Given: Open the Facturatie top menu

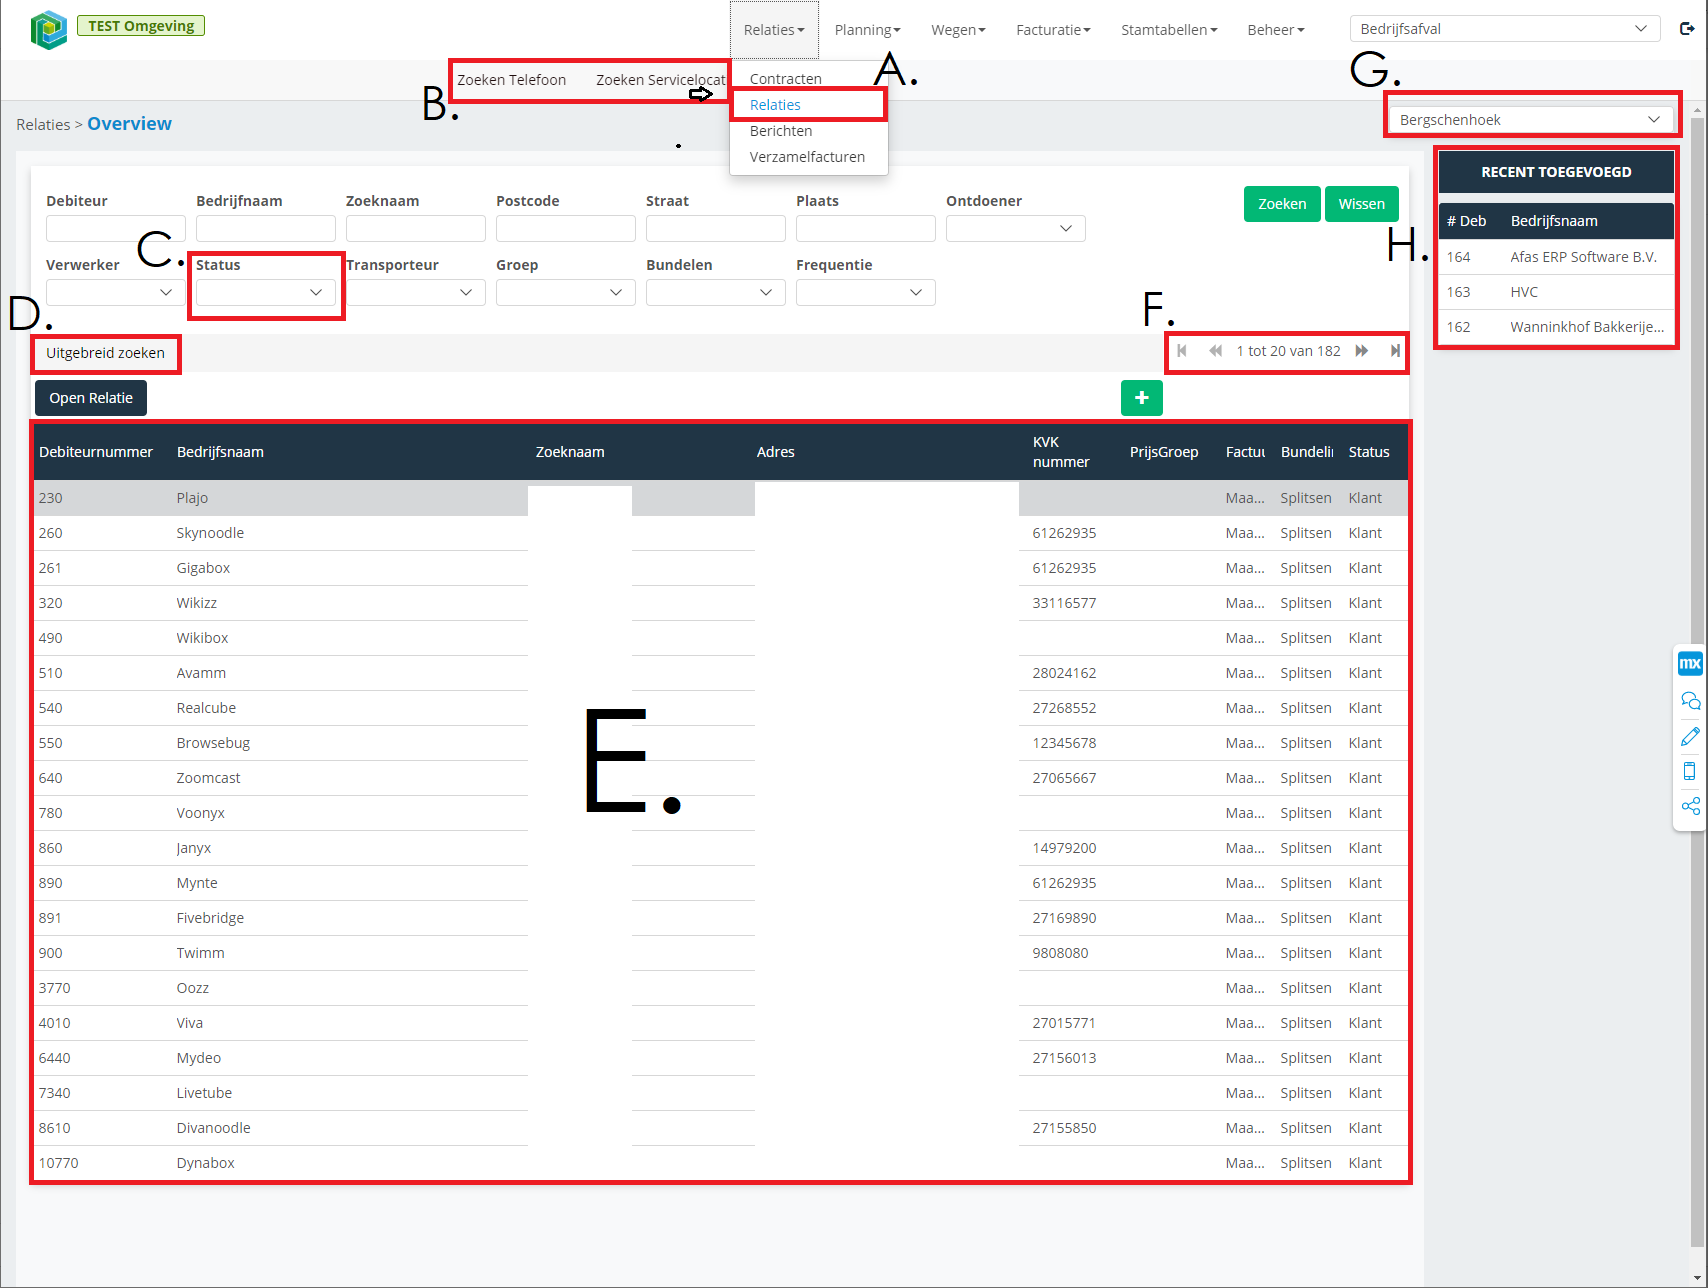Looking at the screenshot, I should 1053,30.
